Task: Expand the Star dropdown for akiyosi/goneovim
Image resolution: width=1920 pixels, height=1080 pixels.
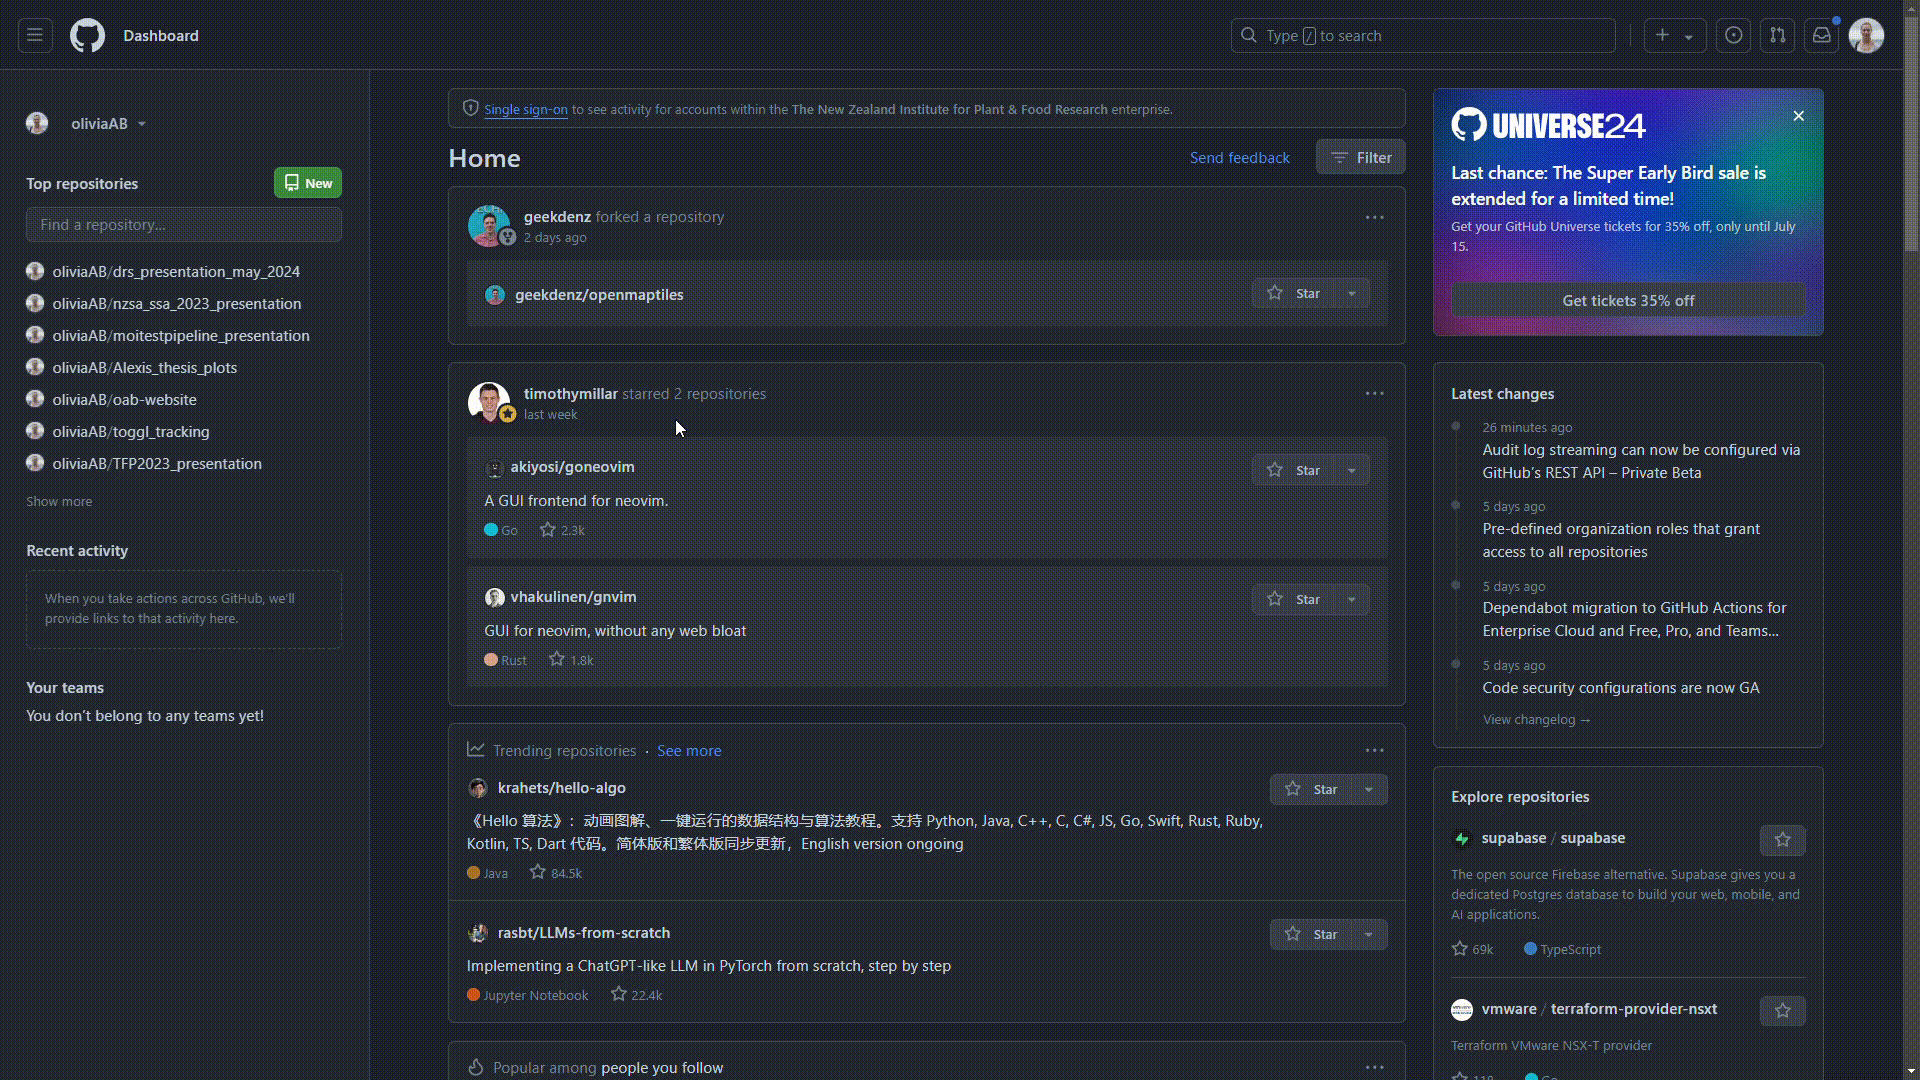Action: 1350,469
